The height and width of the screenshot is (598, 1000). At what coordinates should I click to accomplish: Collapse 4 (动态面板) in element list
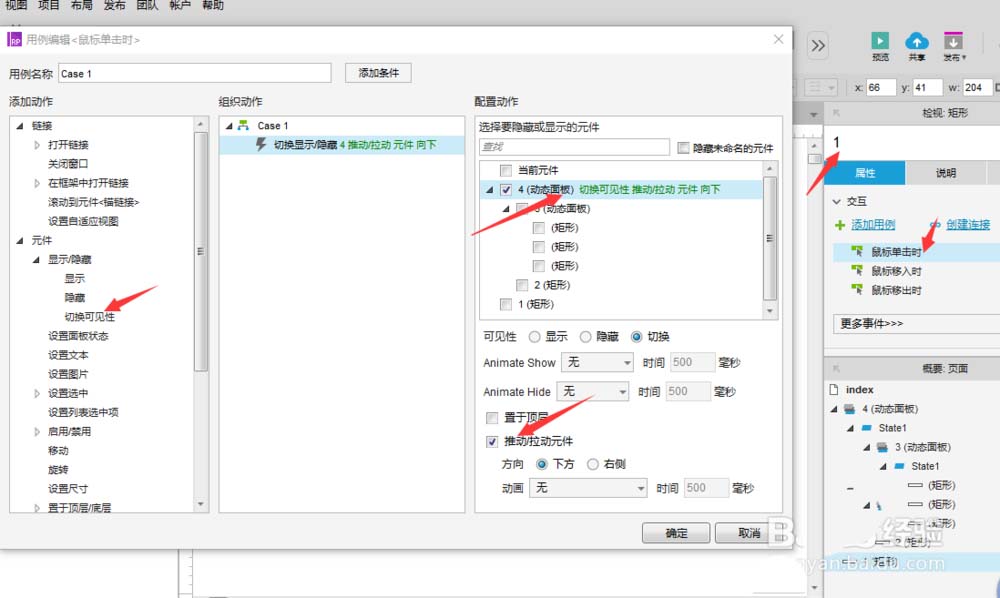490,189
